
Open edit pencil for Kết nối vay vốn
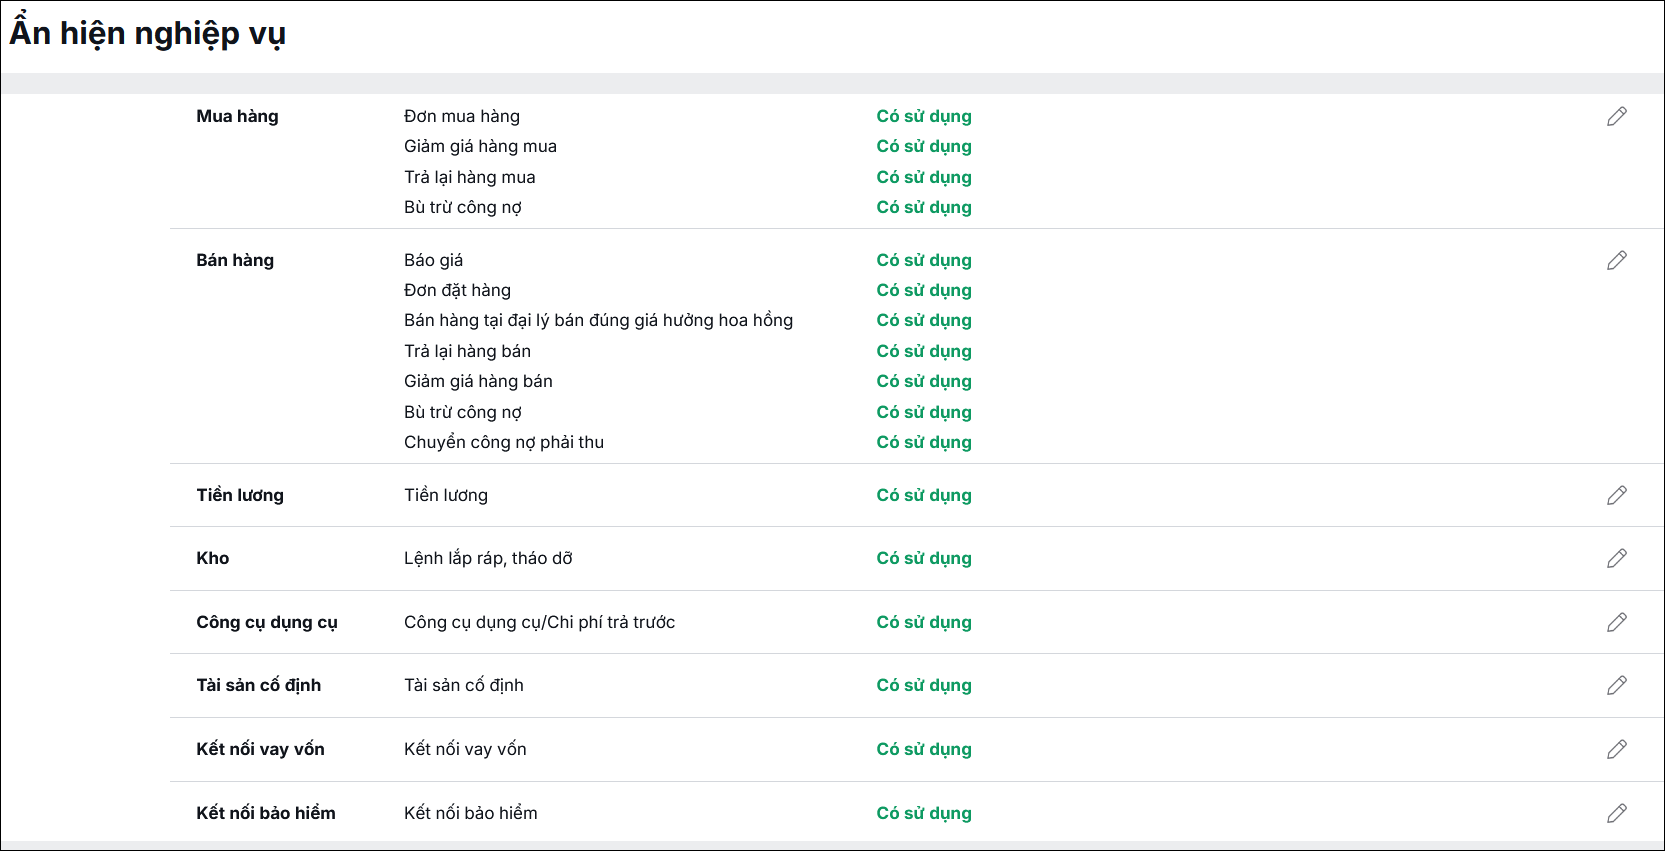pos(1617,749)
